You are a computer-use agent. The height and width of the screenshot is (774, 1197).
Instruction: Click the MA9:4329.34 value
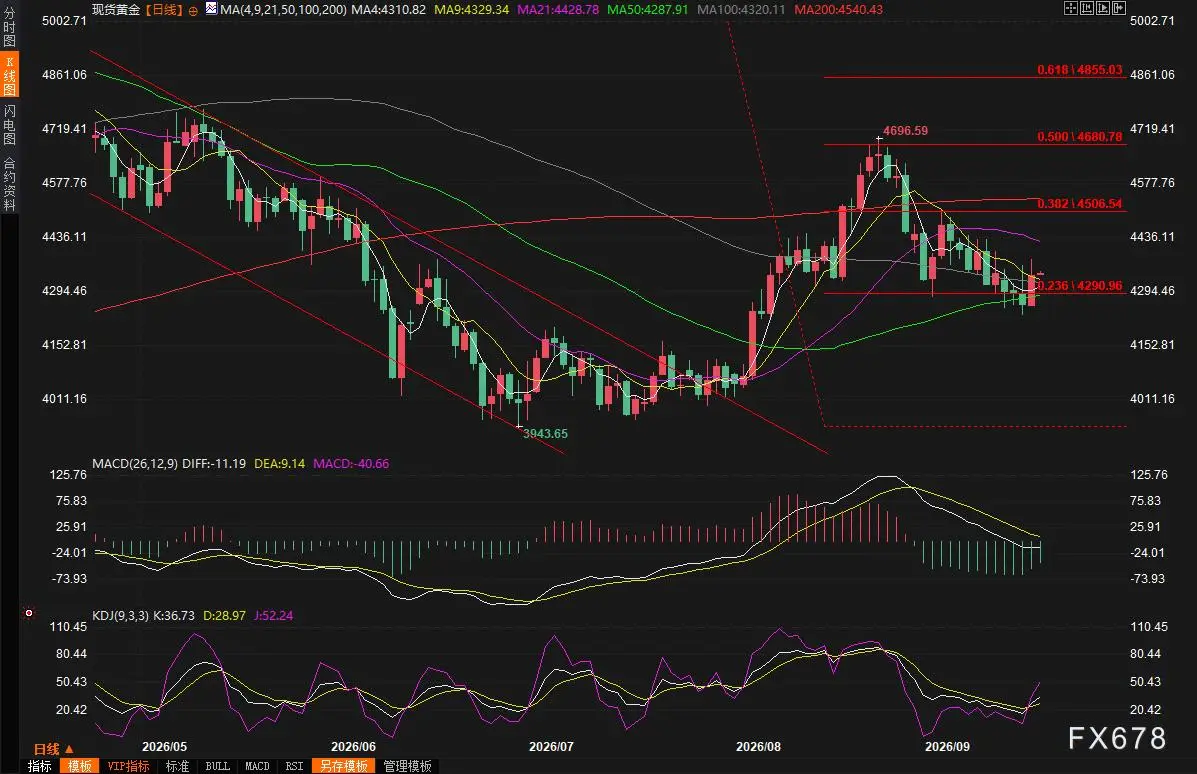point(471,9)
